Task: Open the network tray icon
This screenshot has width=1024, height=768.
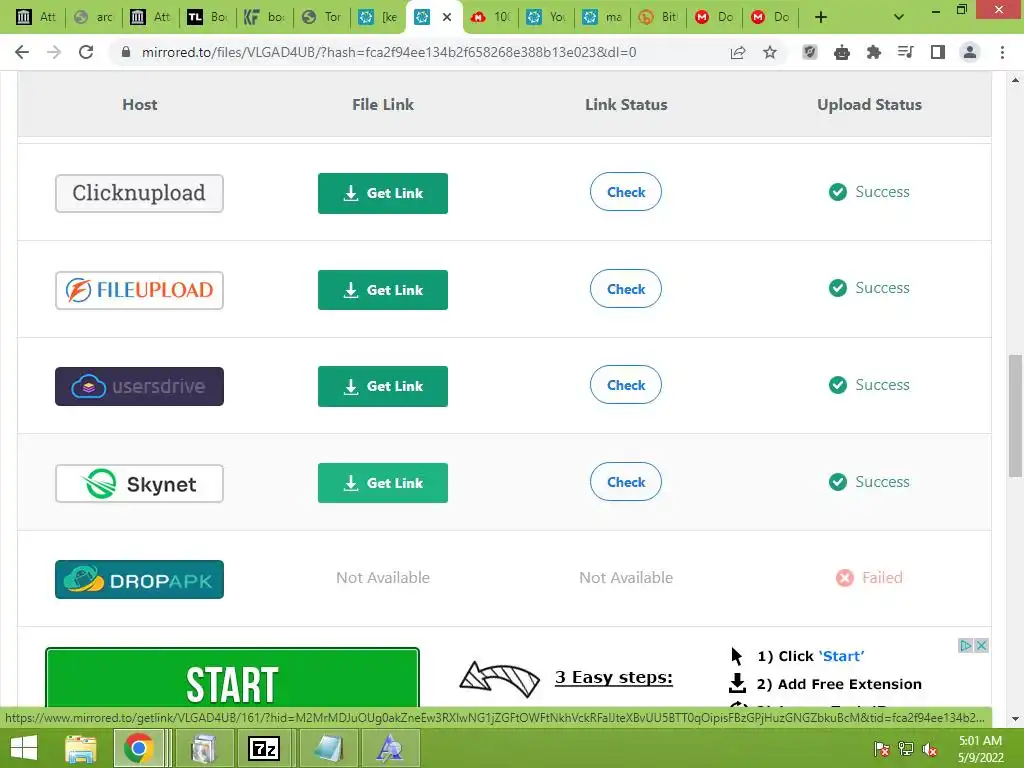Action: click(906, 749)
